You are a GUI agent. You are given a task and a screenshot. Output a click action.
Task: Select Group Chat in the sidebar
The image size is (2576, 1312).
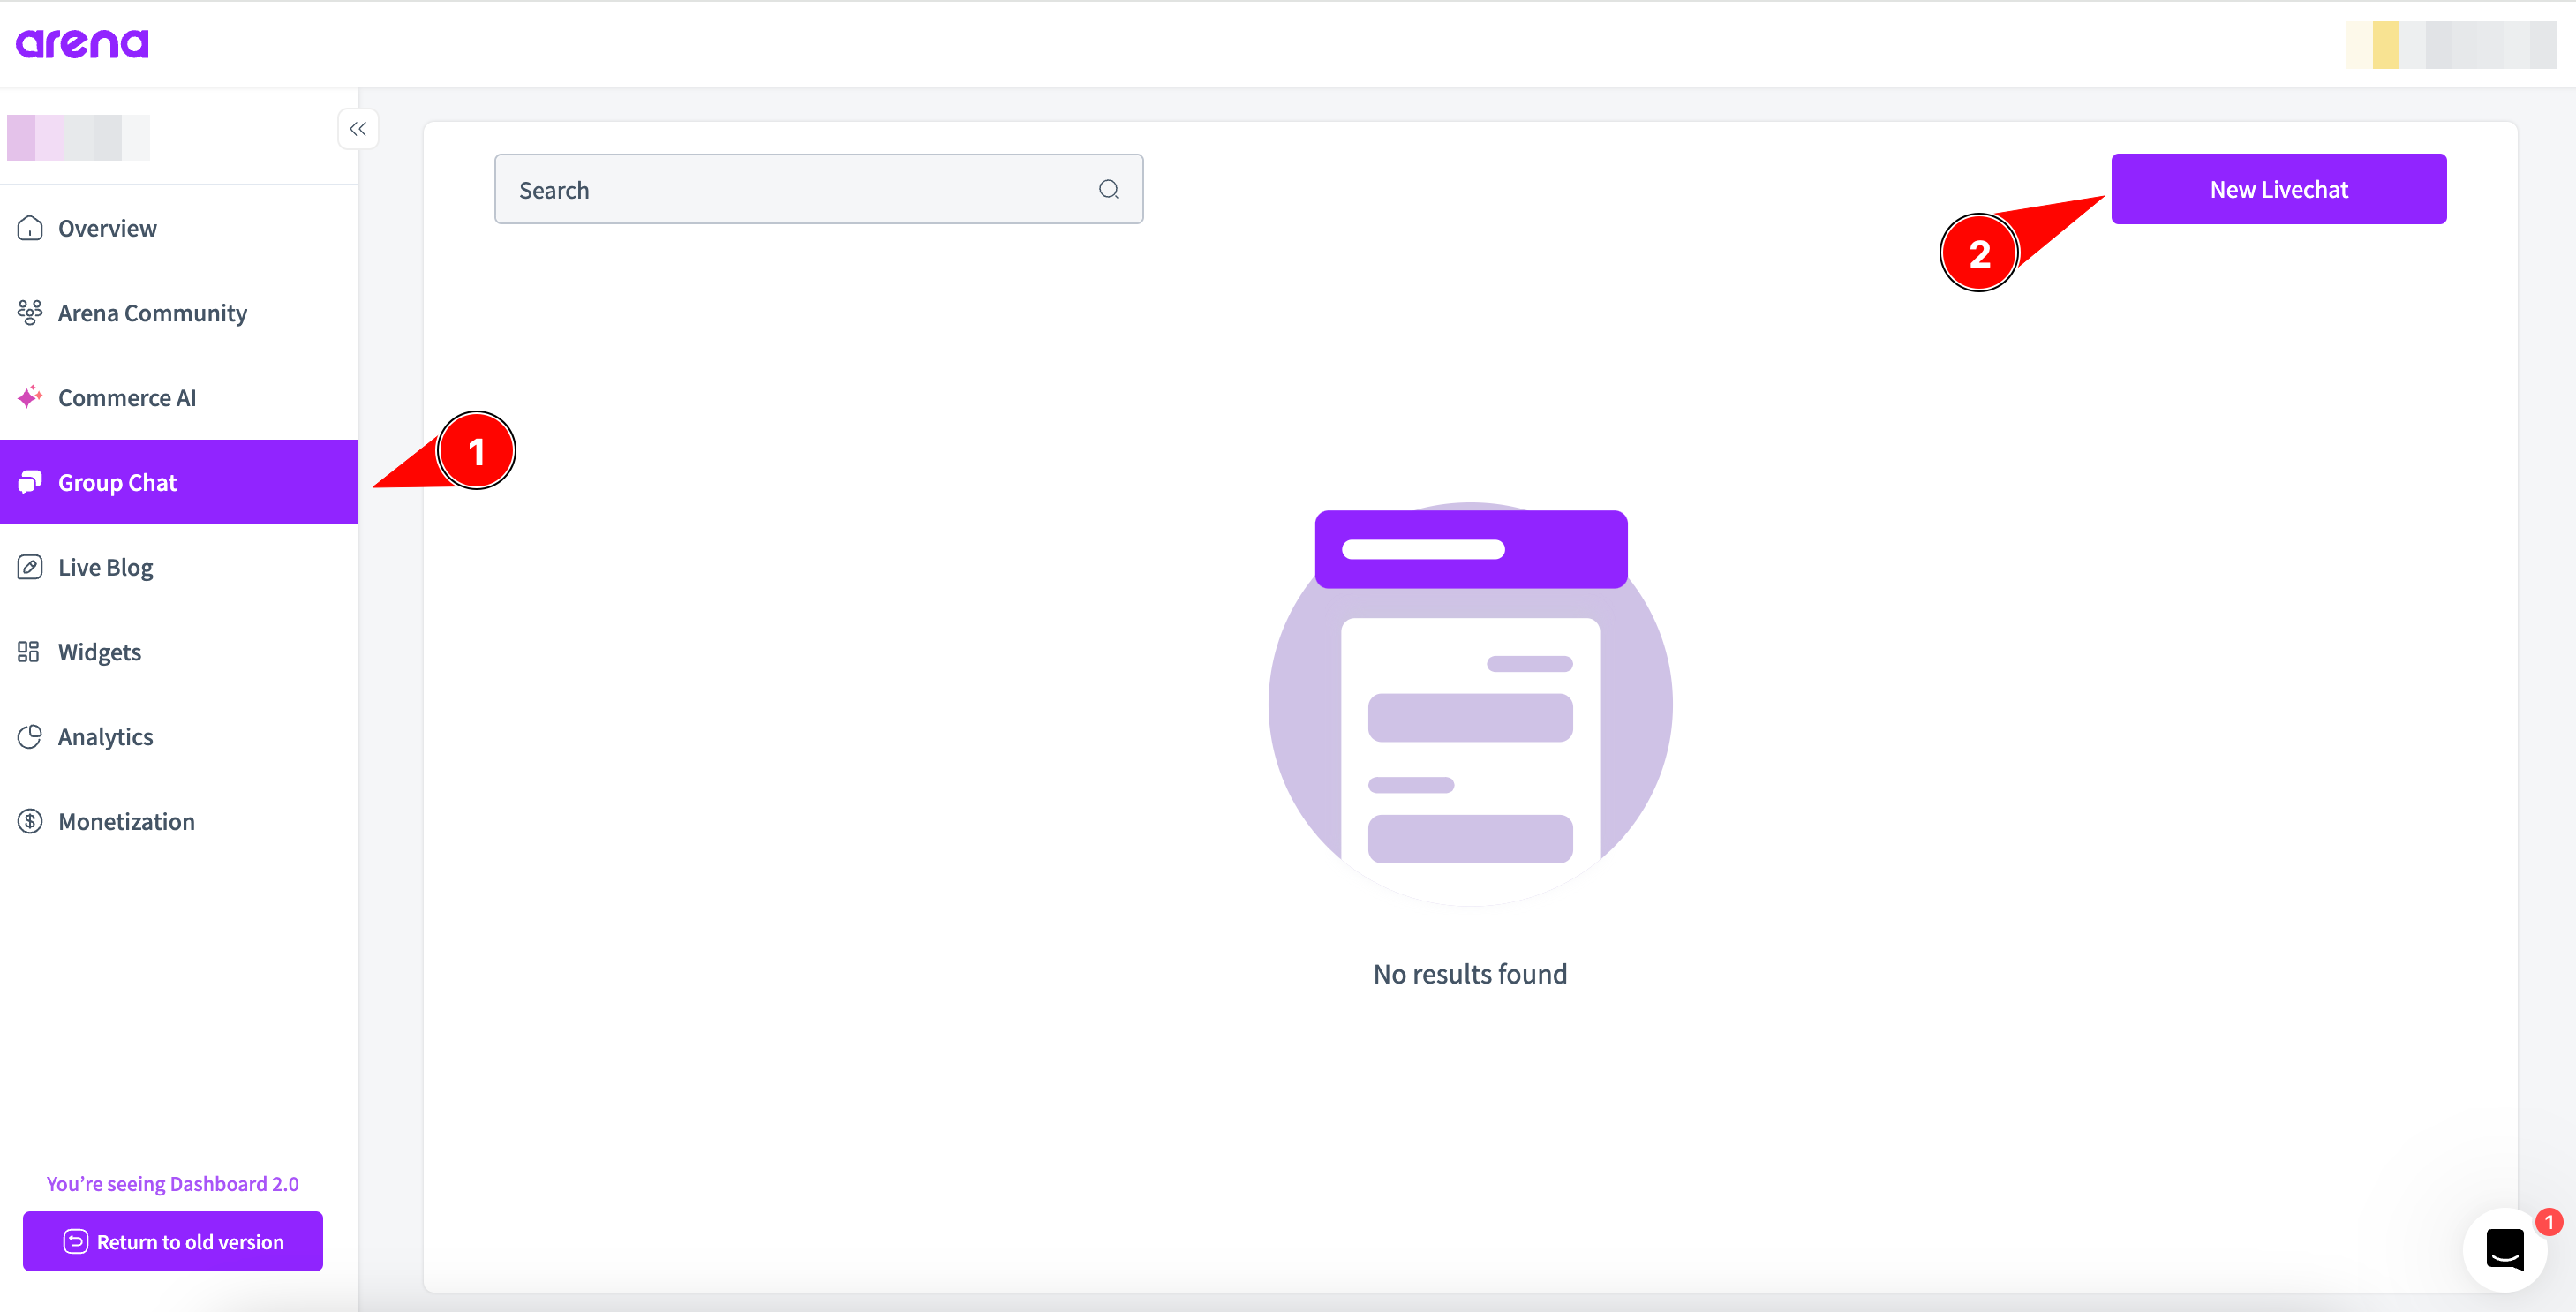[118, 482]
